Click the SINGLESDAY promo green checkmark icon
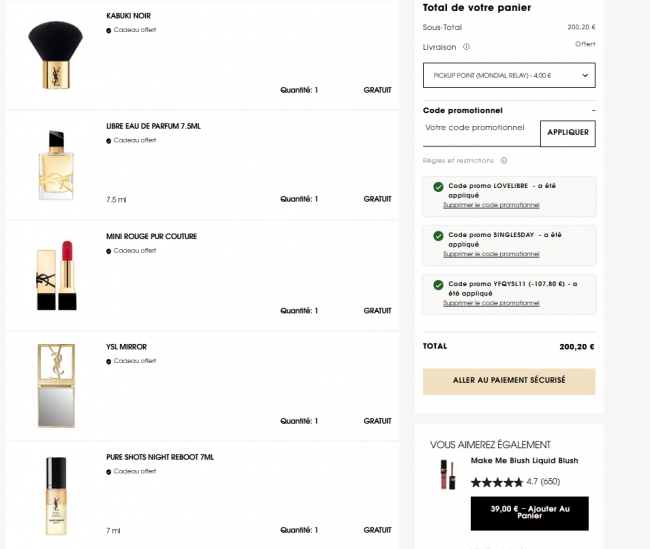This screenshot has height=549, width=650. (438, 235)
